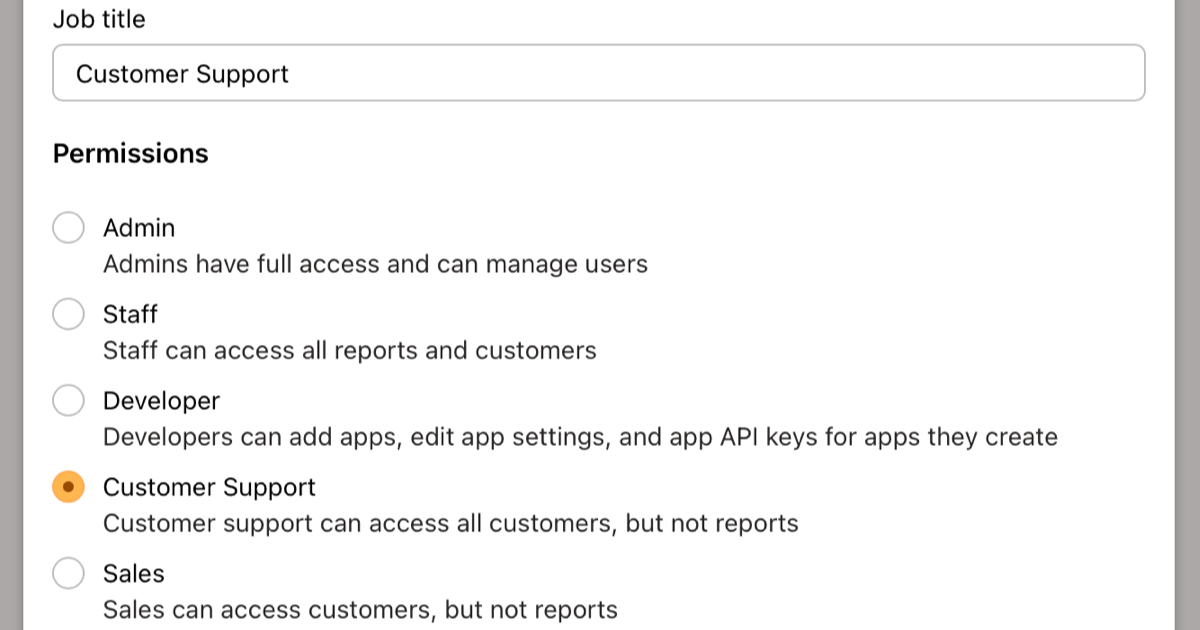The height and width of the screenshot is (630, 1200).
Task: Click the Admin label text
Action: [x=139, y=227]
